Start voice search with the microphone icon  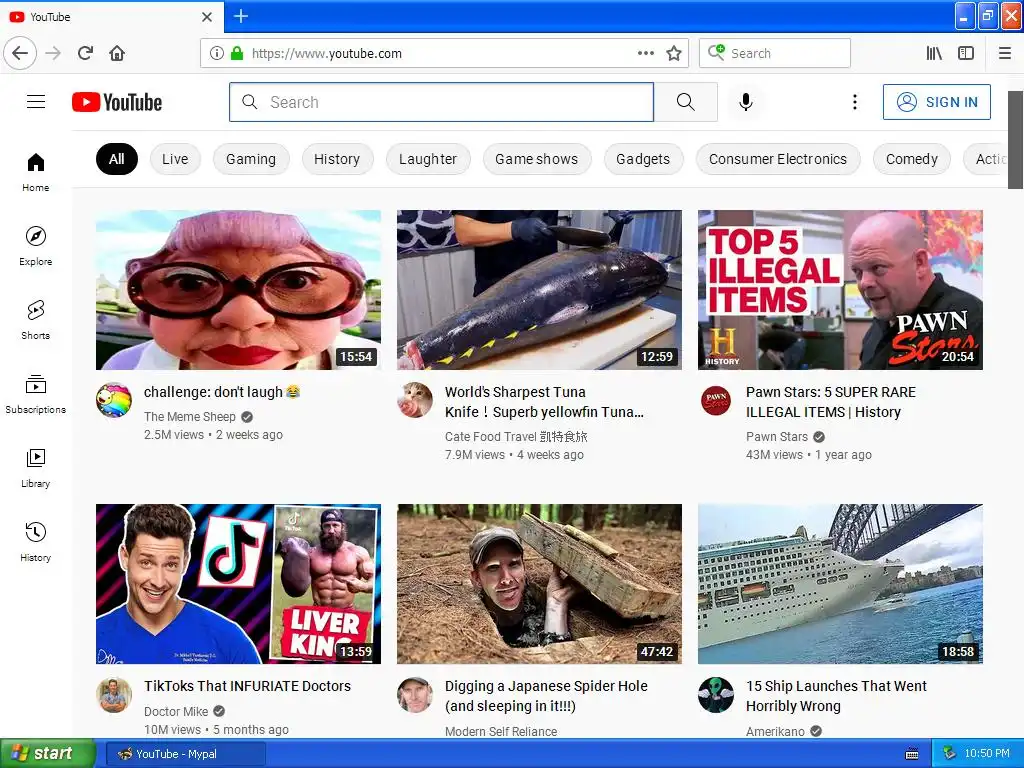point(746,102)
